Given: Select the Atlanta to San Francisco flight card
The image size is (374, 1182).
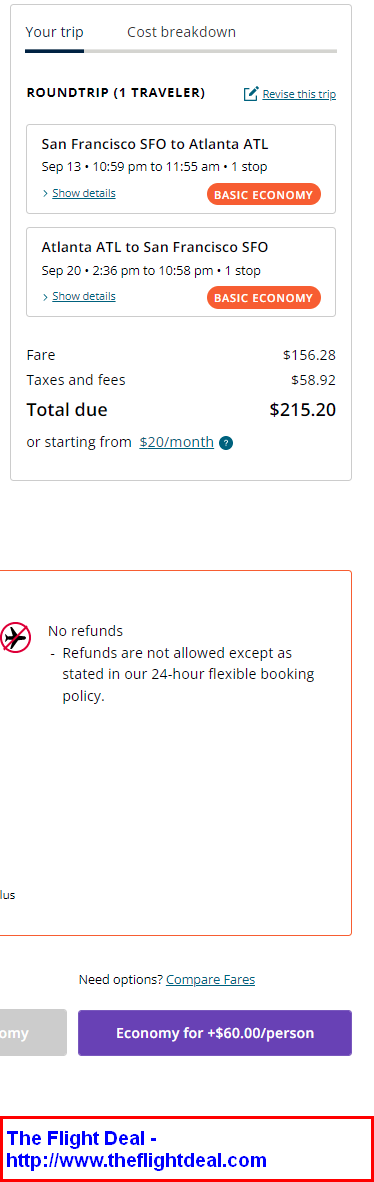Looking at the screenshot, I should pyautogui.click(x=181, y=272).
